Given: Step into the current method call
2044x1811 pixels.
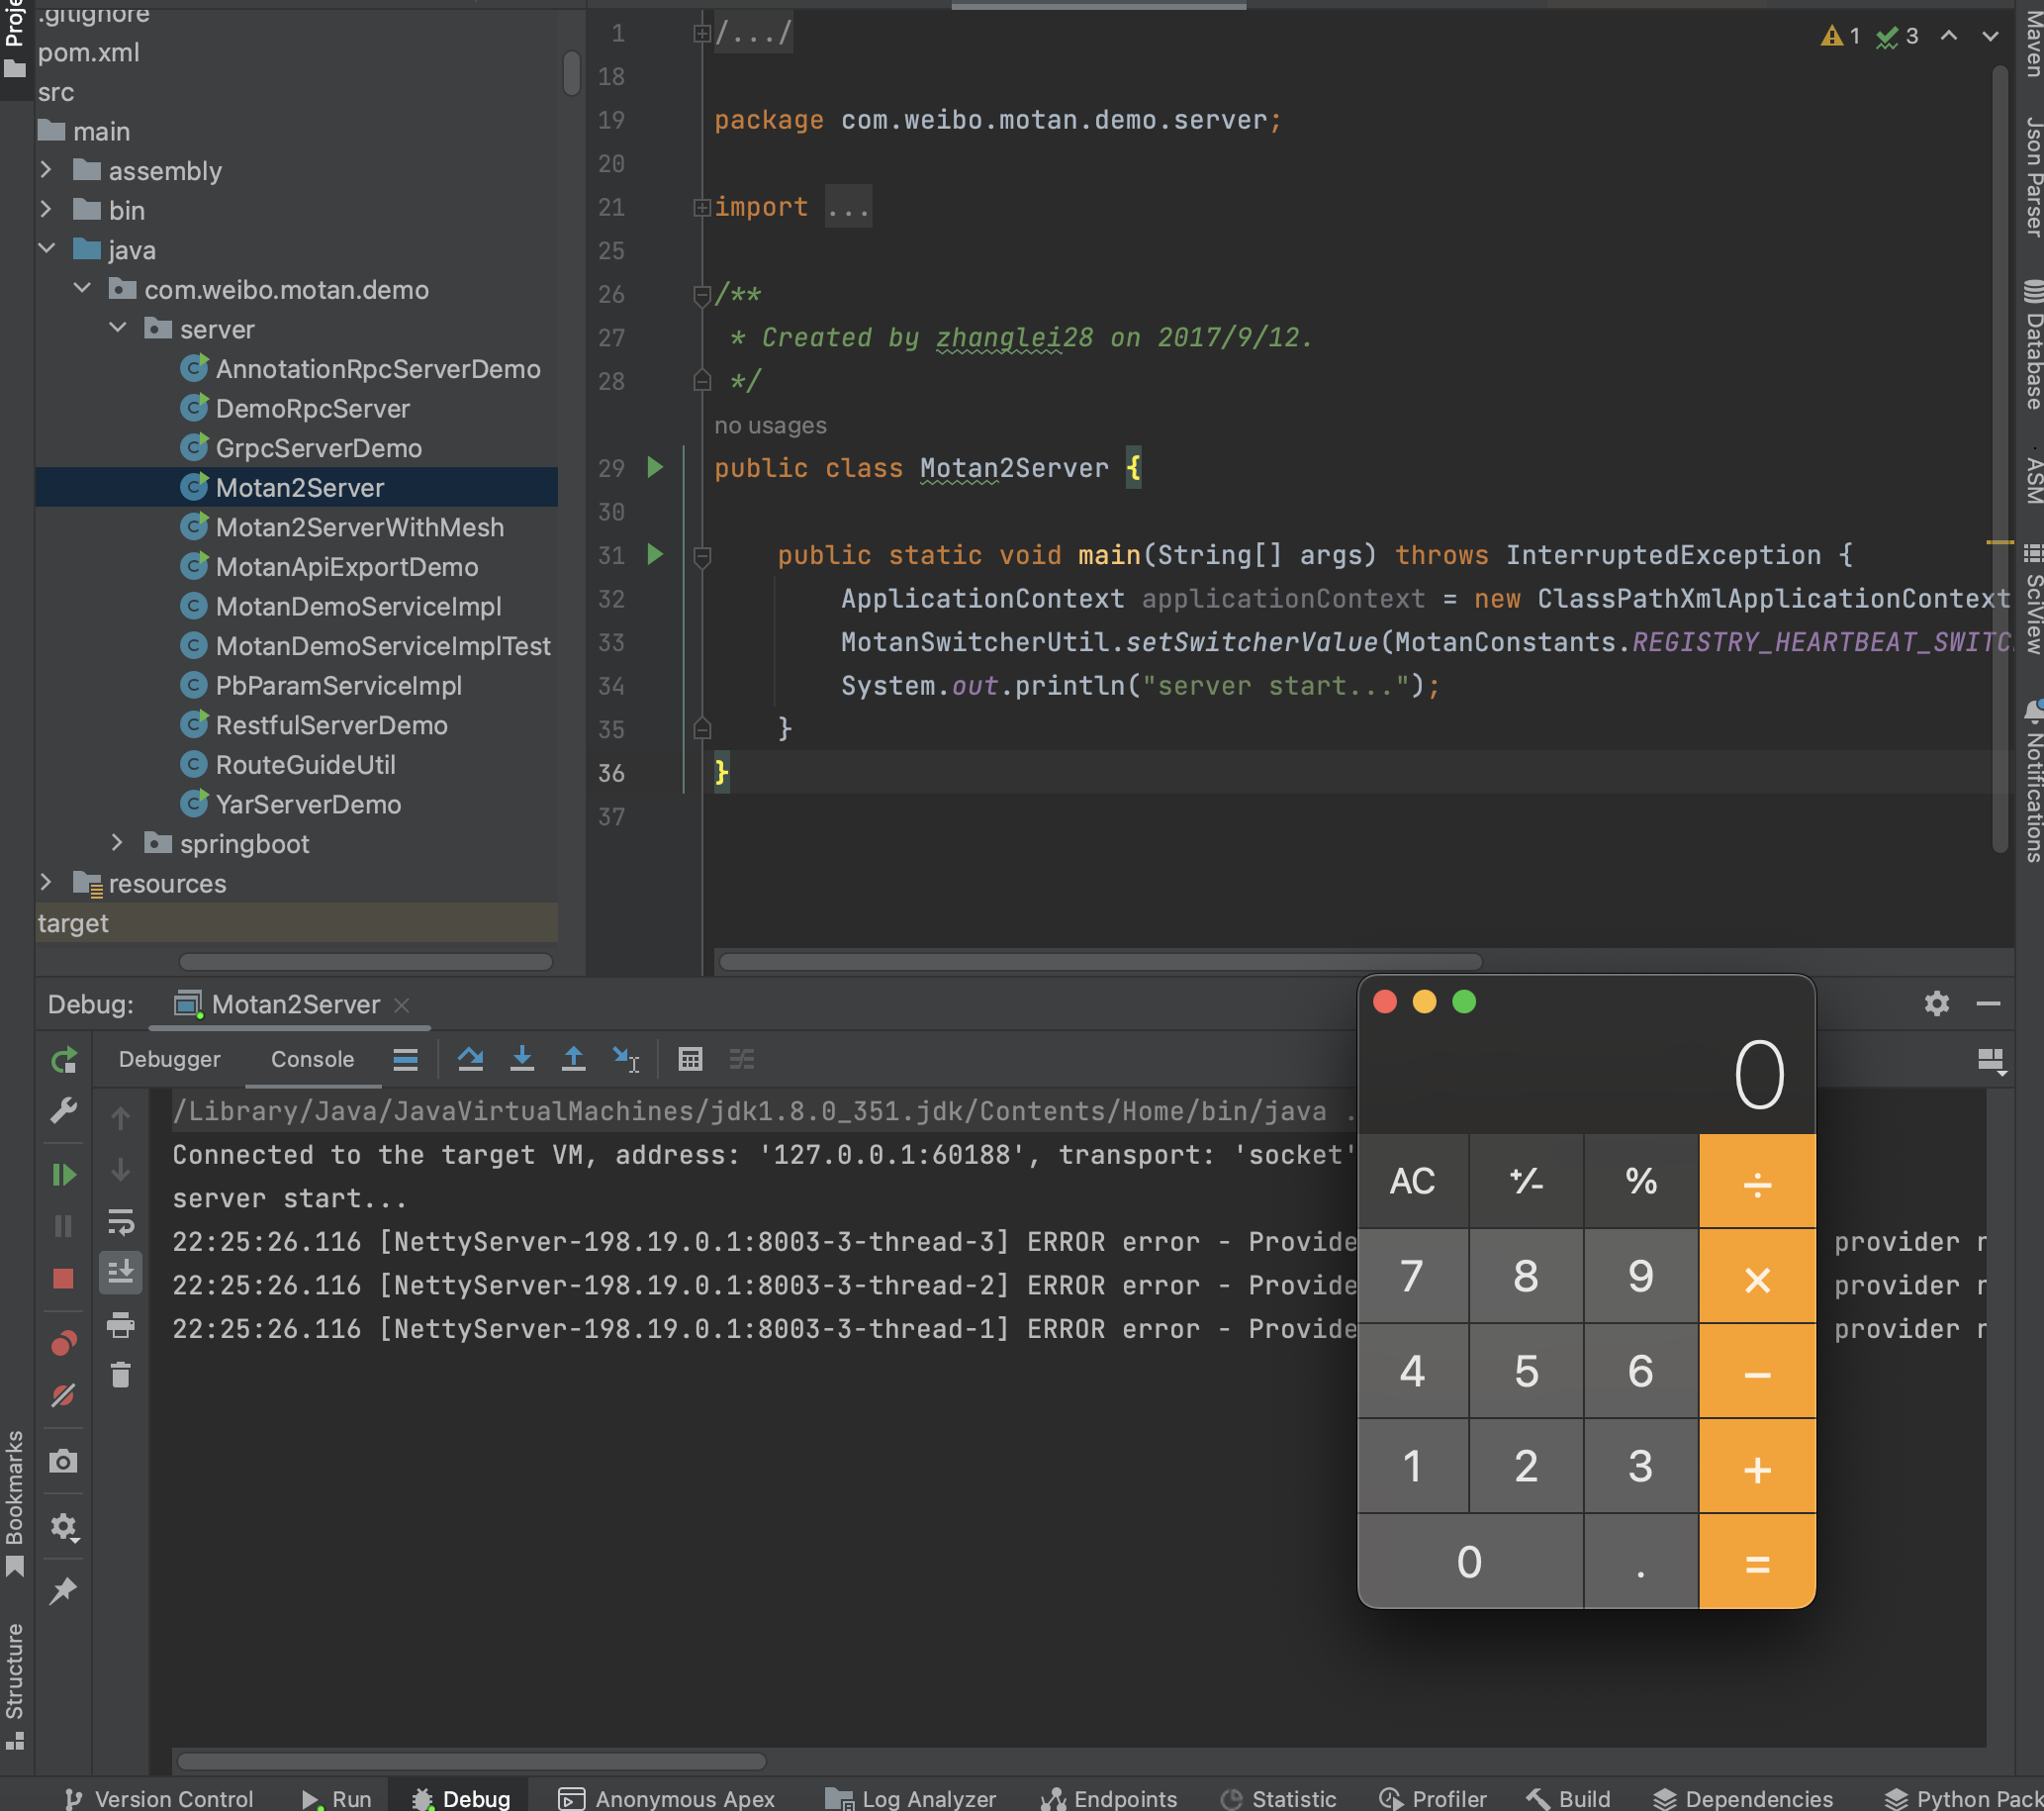Looking at the screenshot, I should [x=523, y=1059].
